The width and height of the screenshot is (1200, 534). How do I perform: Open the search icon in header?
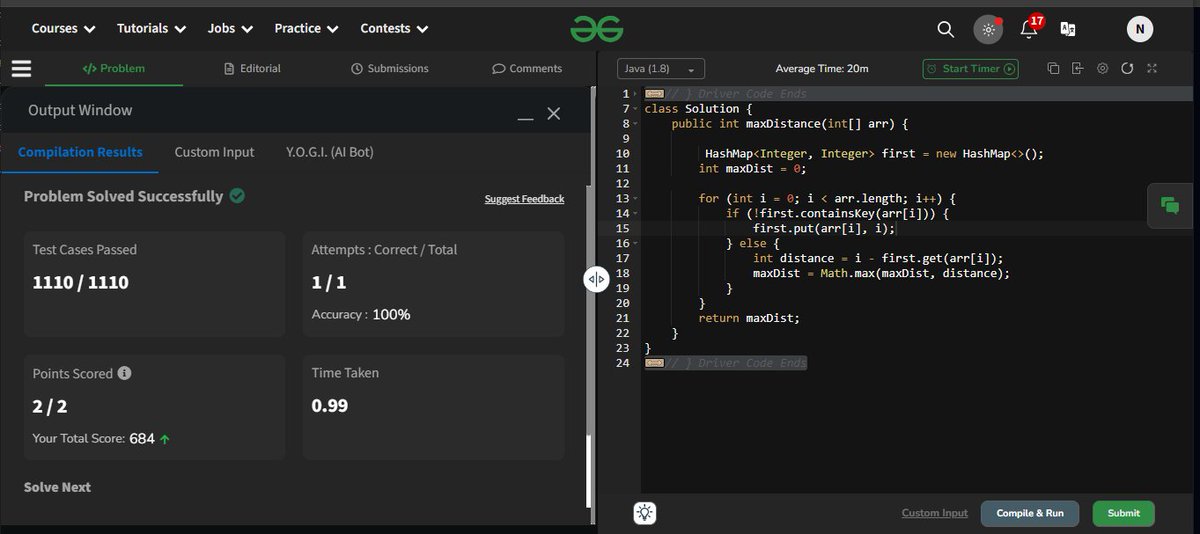coord(945,29)
